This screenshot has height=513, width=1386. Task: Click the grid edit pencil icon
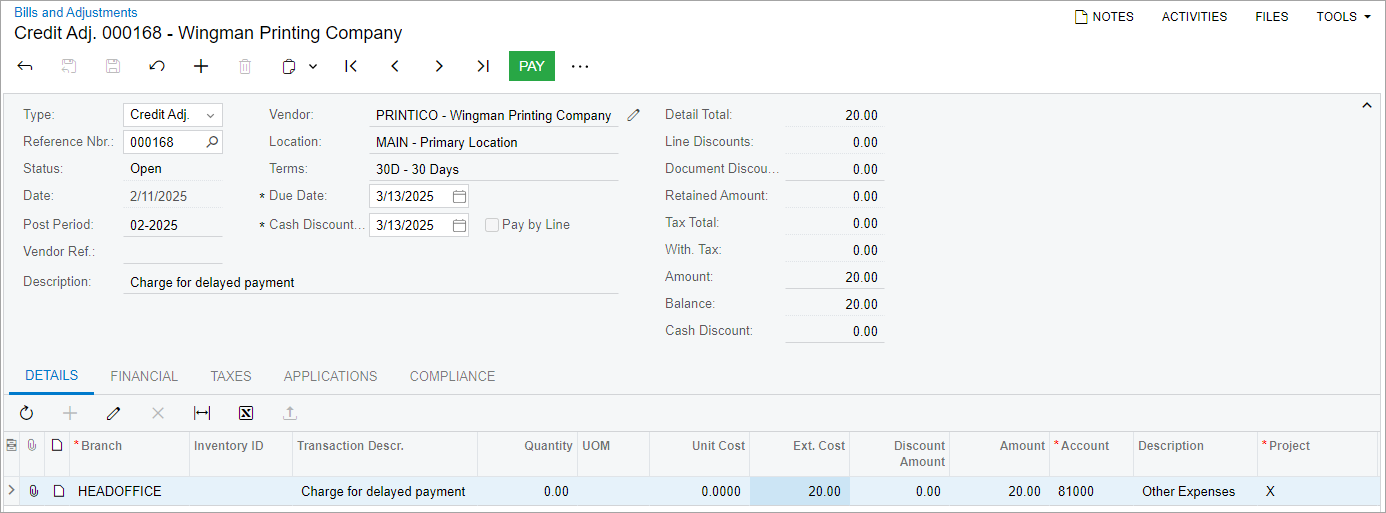tap(114, 413)
